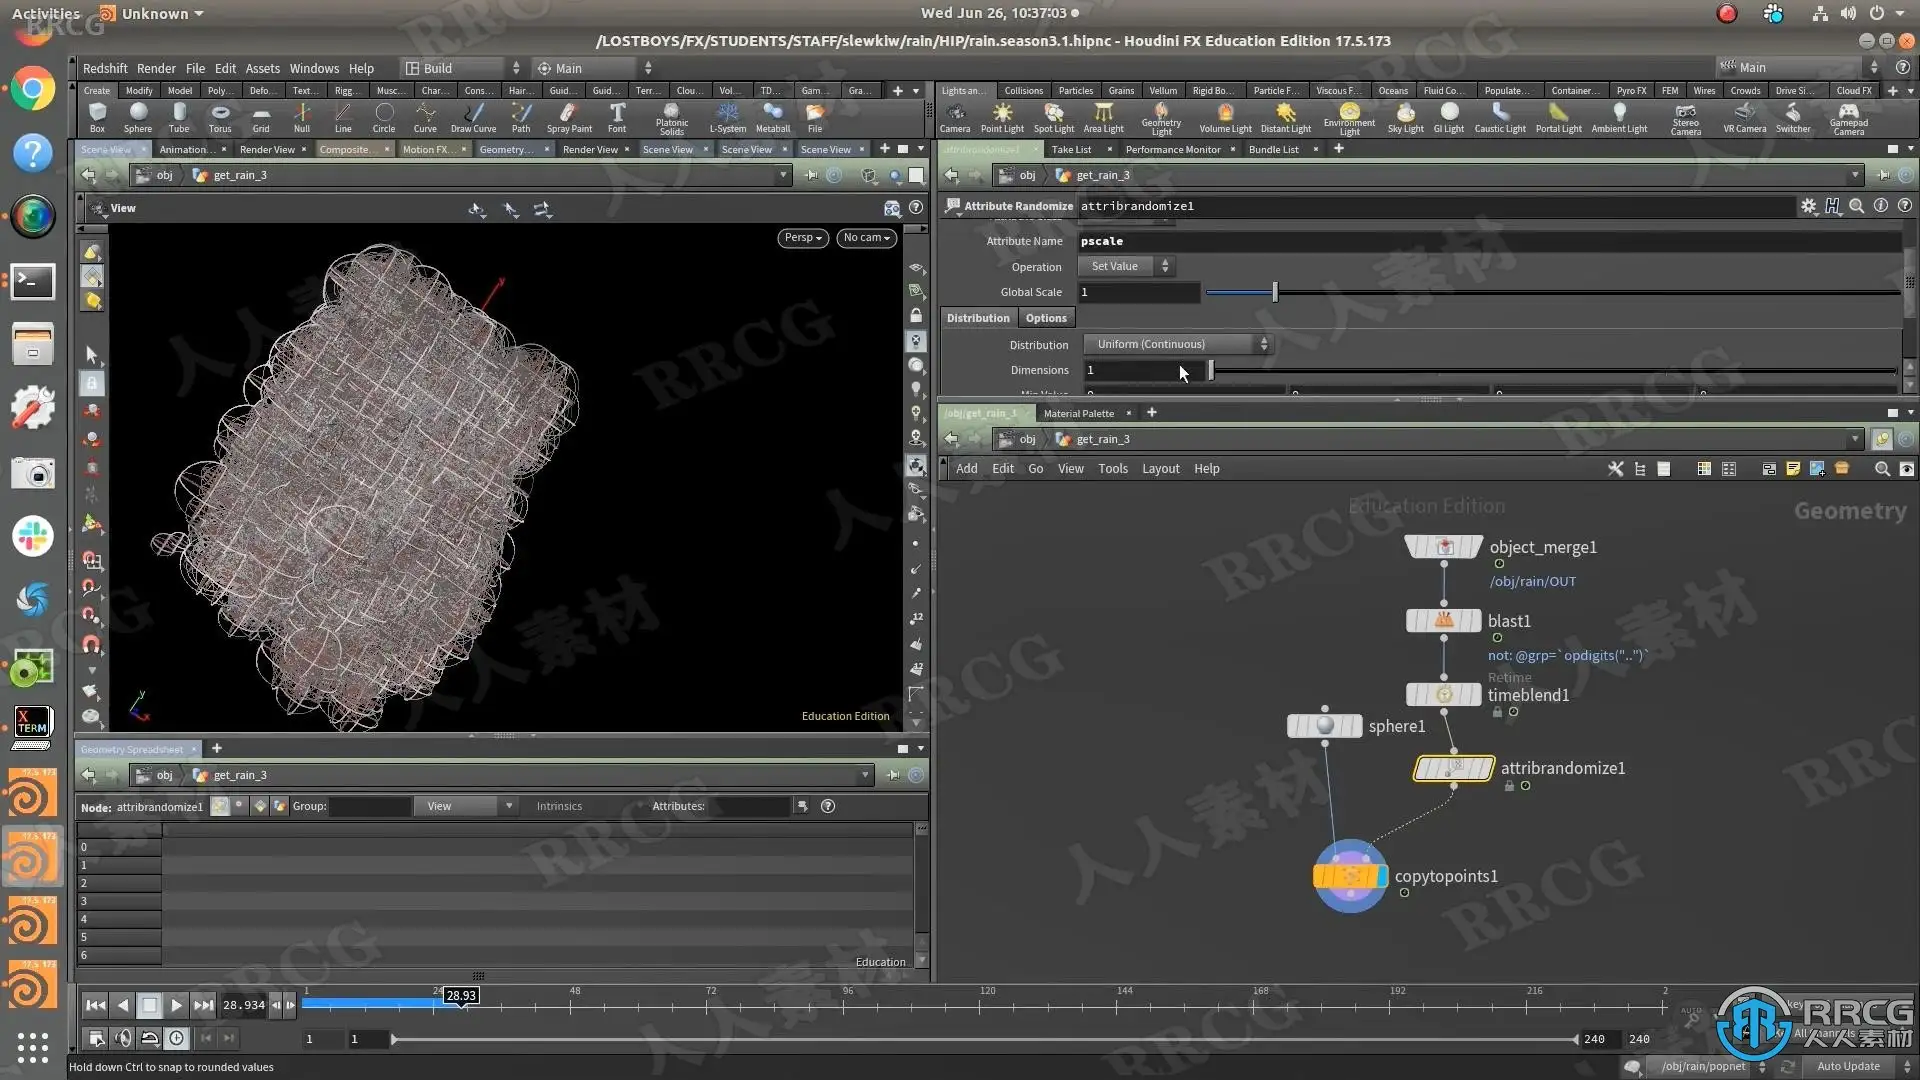Image resolution: width=1920 pixels, height=1080 pixels.
Task: Toggle the real time playback button
Action: 176,1038
